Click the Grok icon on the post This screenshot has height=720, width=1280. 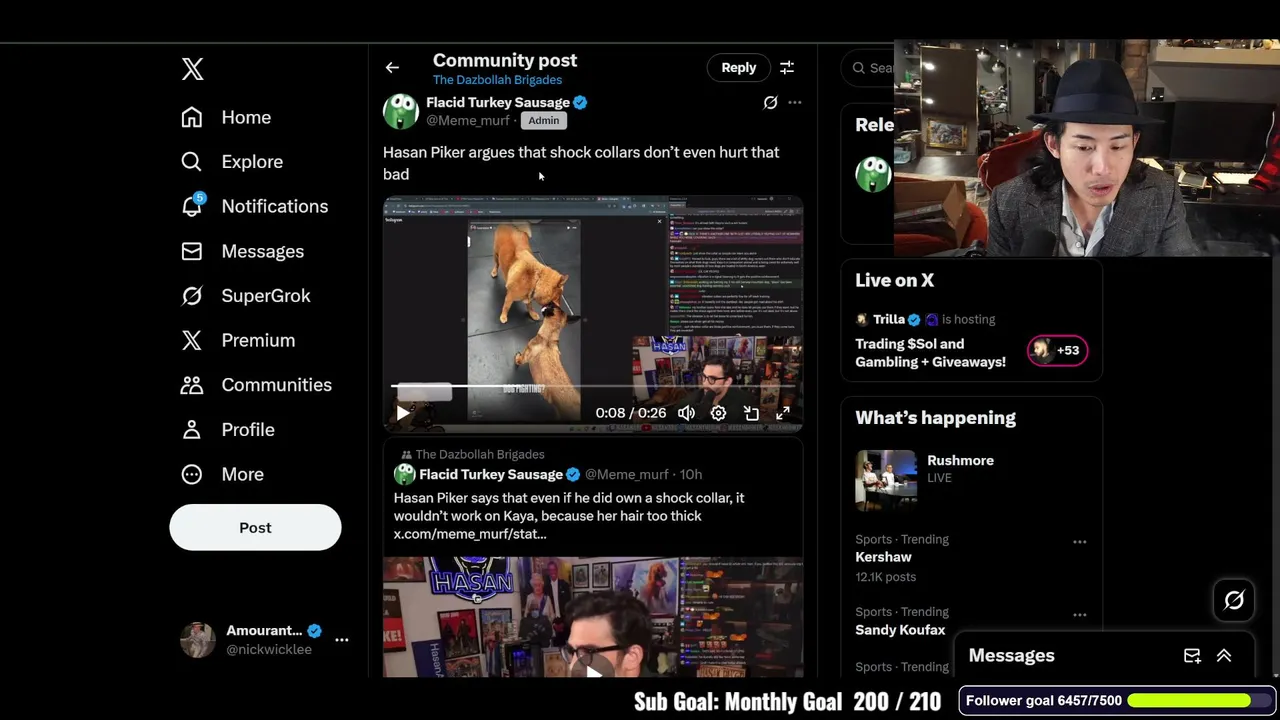pyautogui.click(x=770, y=102)
